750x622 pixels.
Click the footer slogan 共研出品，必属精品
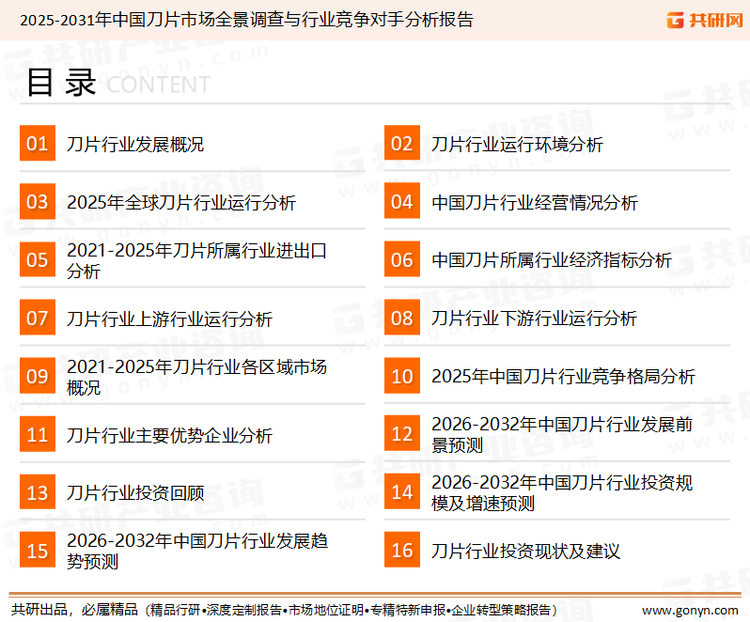75,610
